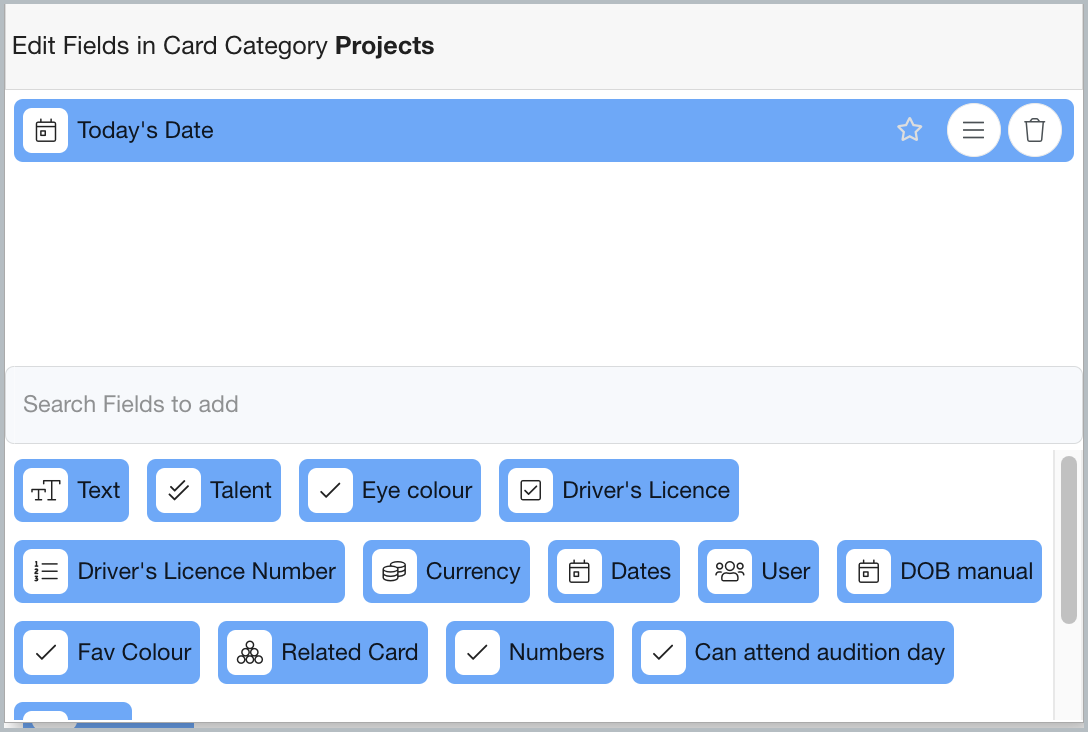
Task: Click the calendar icon beside Today's Date
Action: (x=46, y=131)
